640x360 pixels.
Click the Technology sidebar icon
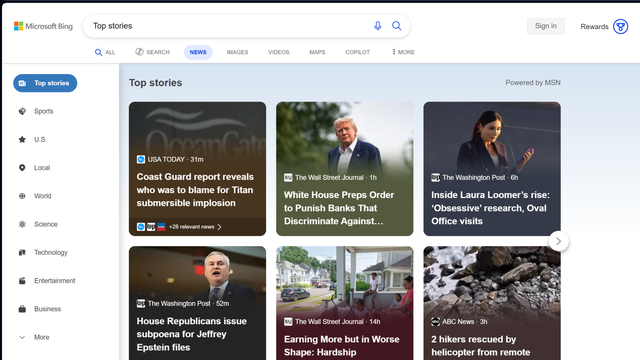(x=22, y=252)
